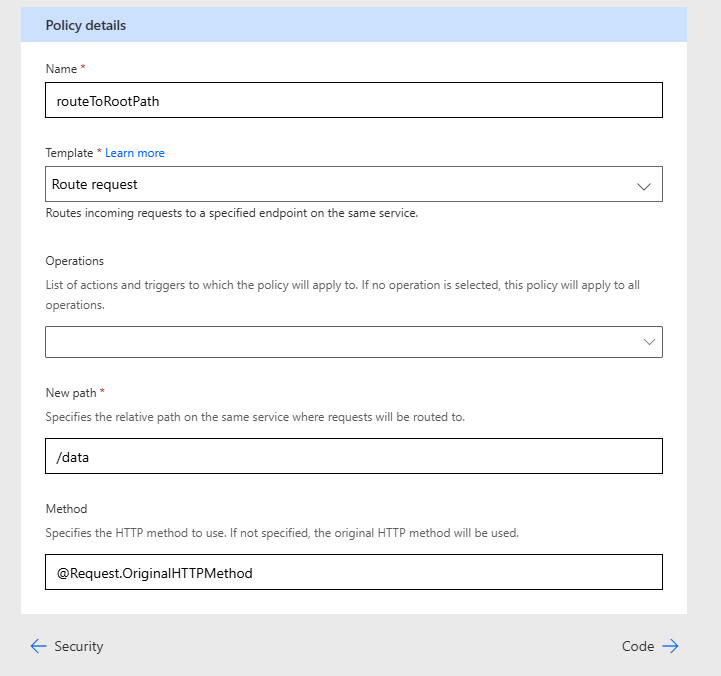Proceed to the Code step

click(x=650, y=646)
